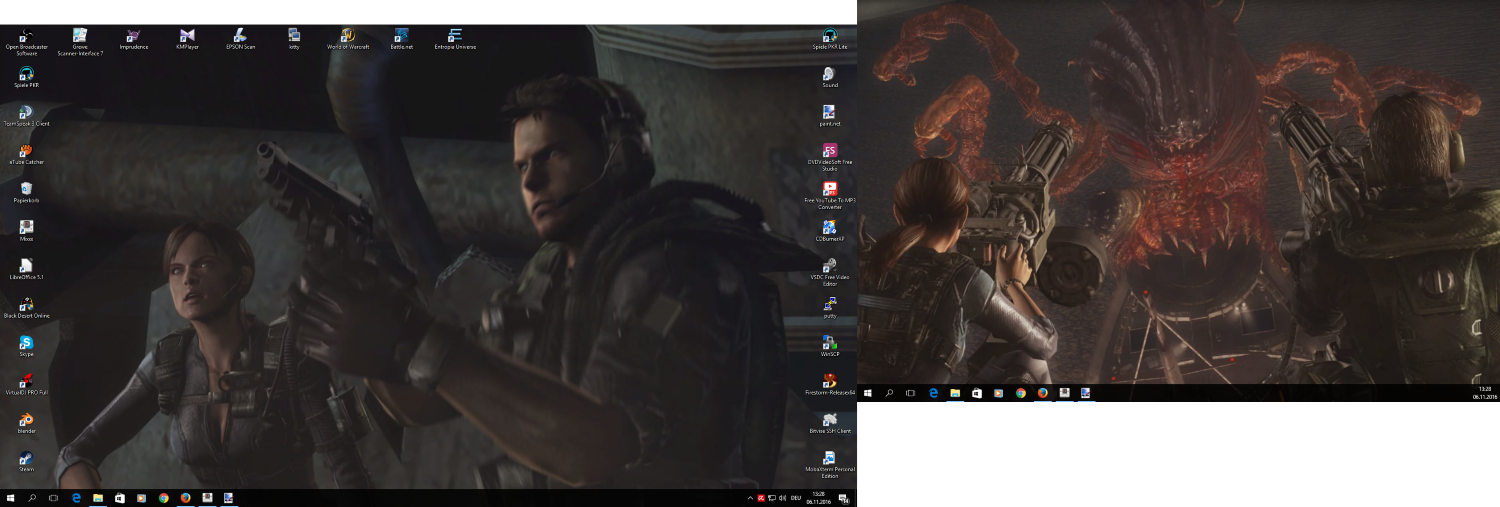The width and height of the screenshot is (1500, 507).
Task: Launch the Steam desktop icon
Action: click(x=27, y=459)
